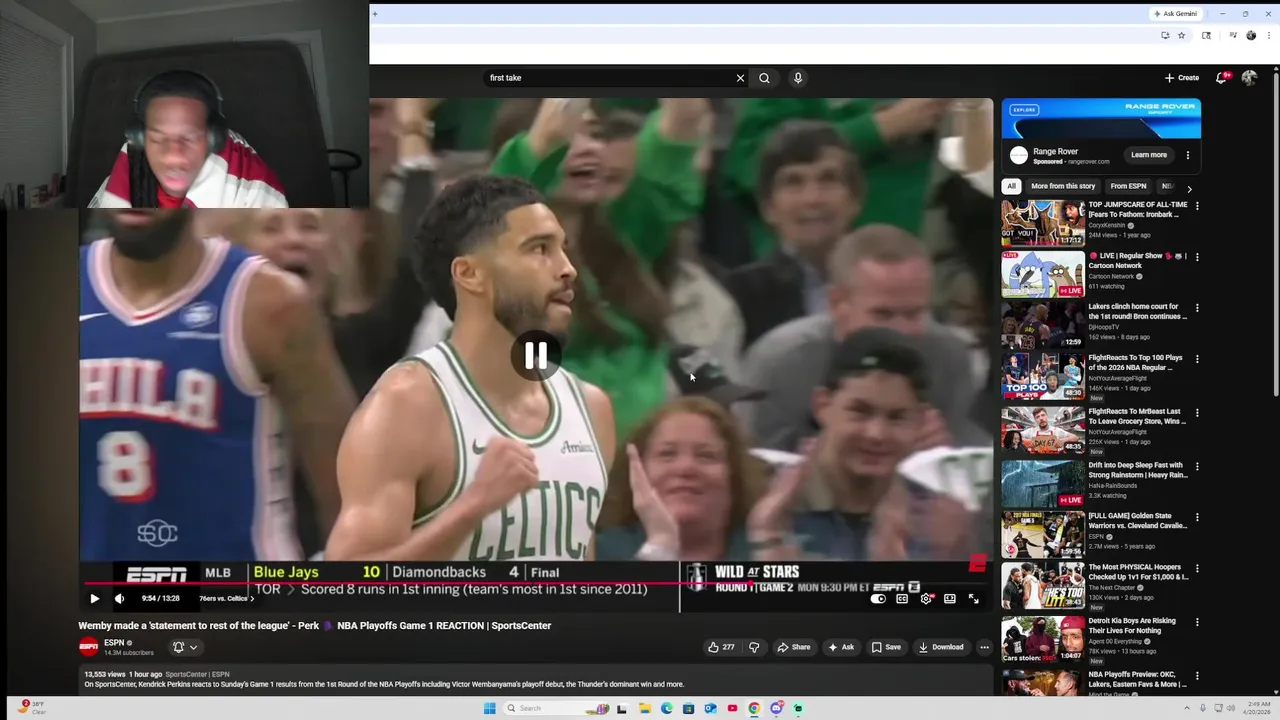Image resolution: width=1280 pixels, height=720 pixels.
Task: Open Detroit Kia Boys video thumbnail
Action: pyautogui.click(x=1043, y=639)
